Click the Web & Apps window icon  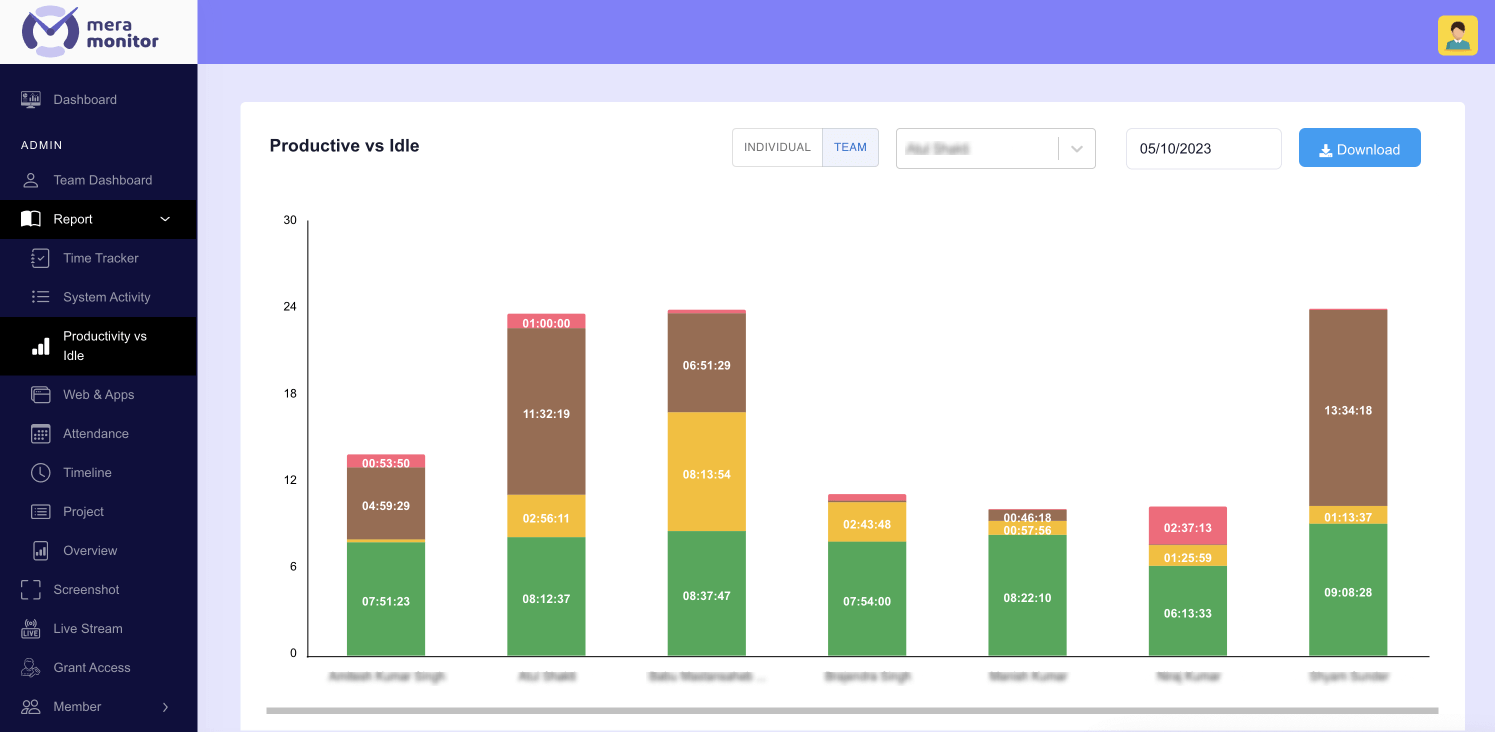[x=40, y=394]
